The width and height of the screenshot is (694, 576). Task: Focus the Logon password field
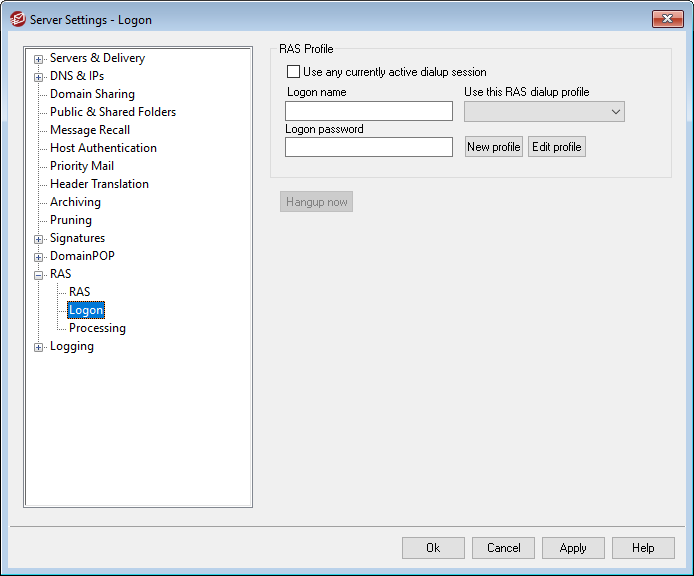[x=368, y=147]
